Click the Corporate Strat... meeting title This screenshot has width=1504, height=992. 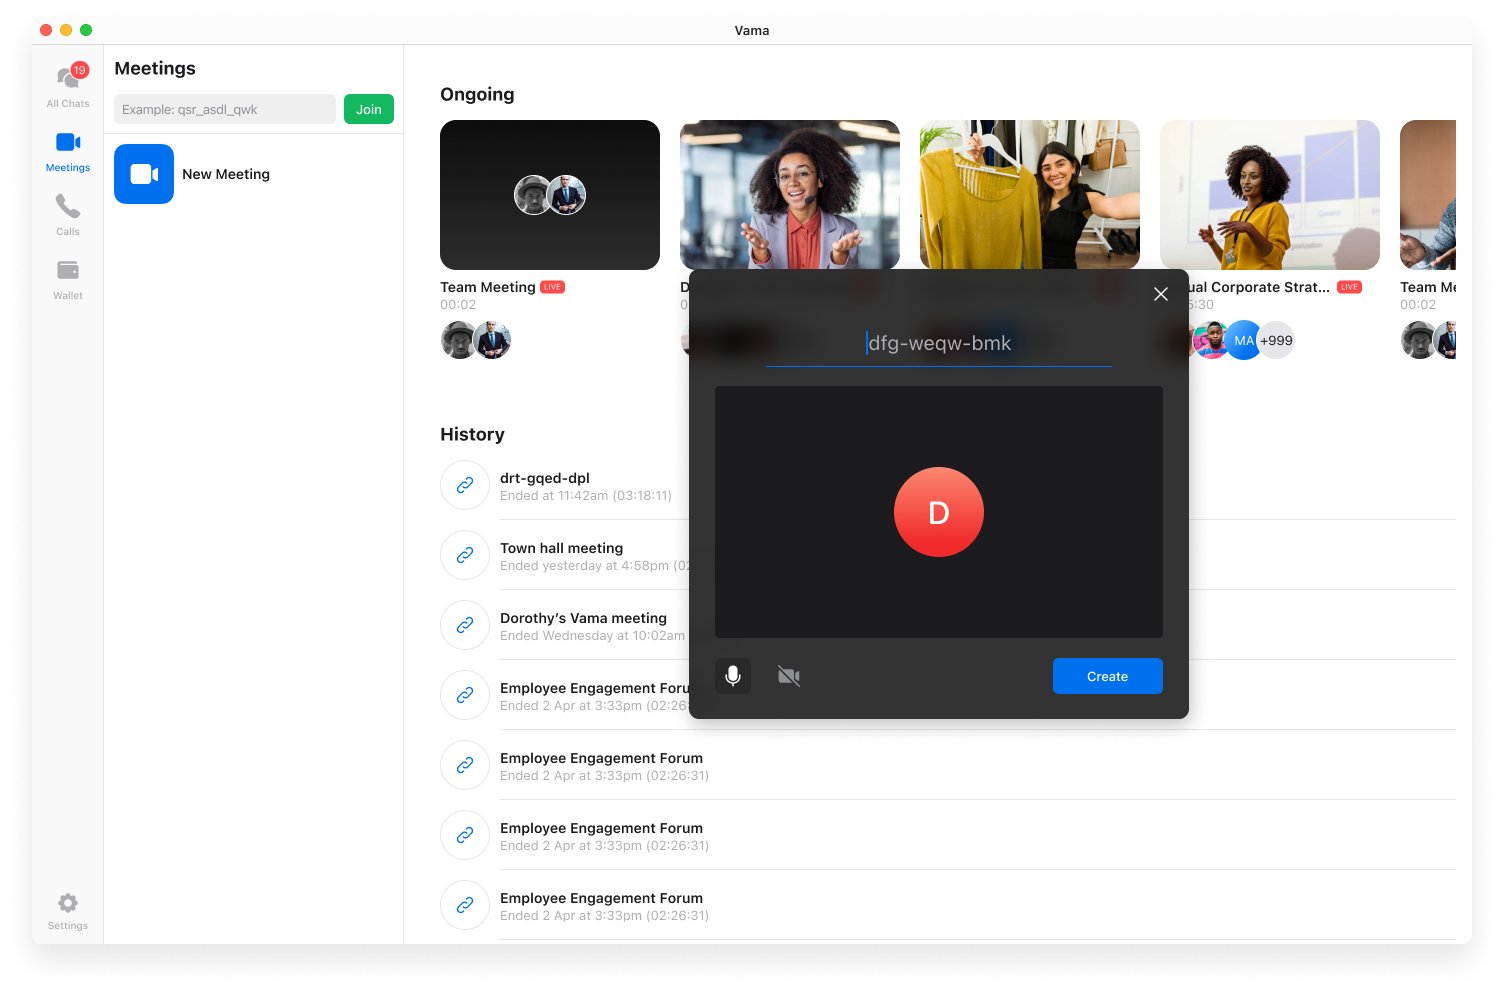(x=1260, y=287)
